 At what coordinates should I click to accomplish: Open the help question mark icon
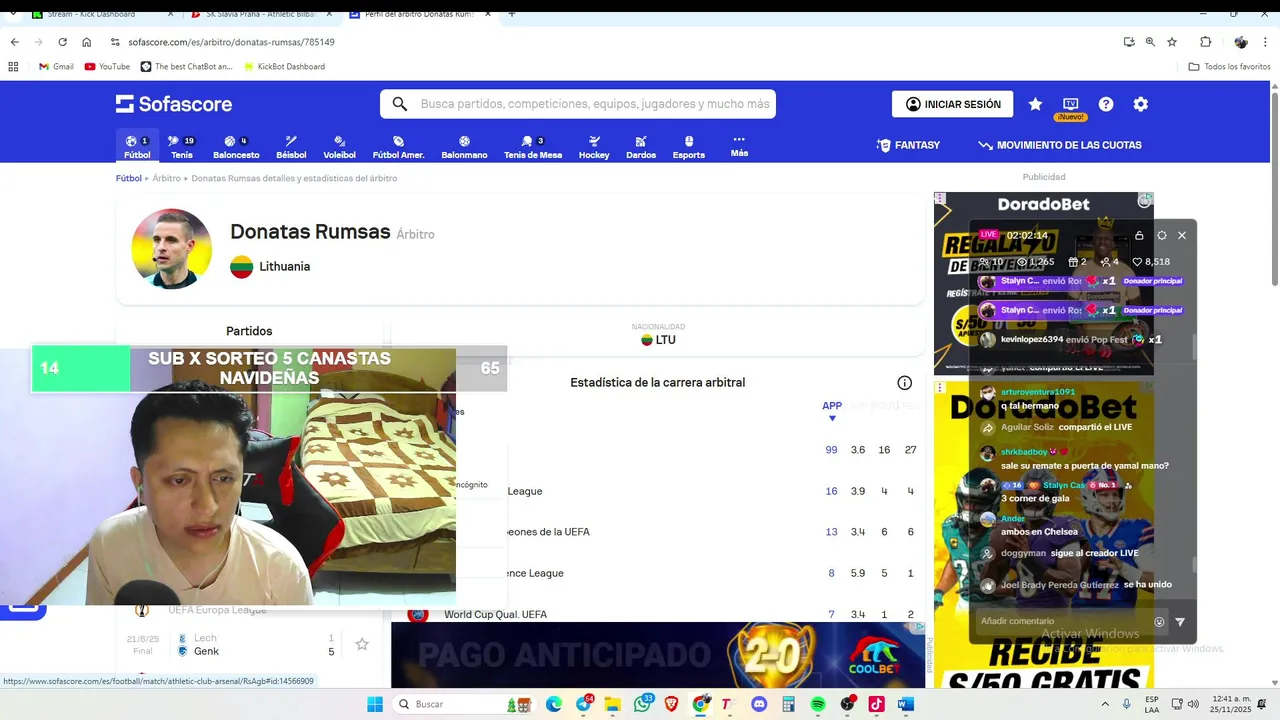click(x=1106, y=104)
